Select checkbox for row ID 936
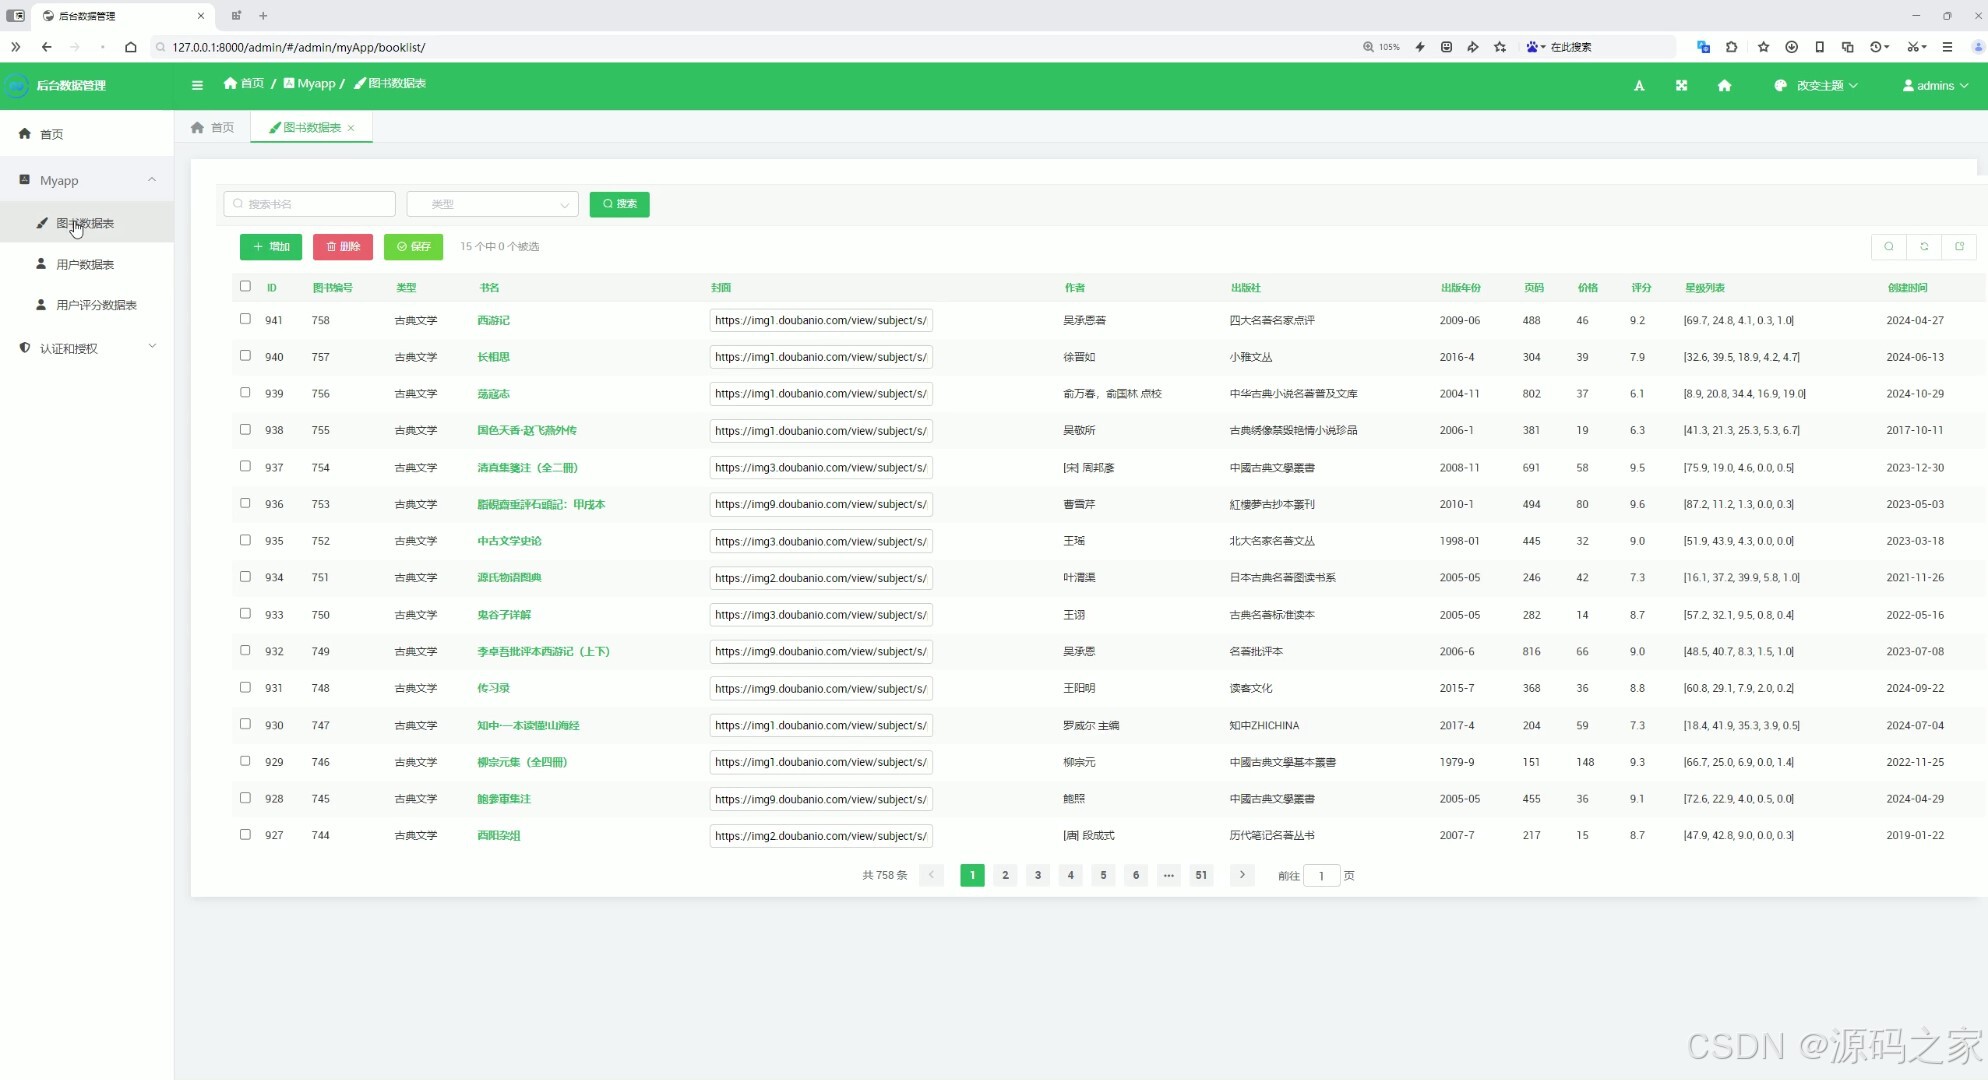1988x1080 pixels. (x=245, y=503)
